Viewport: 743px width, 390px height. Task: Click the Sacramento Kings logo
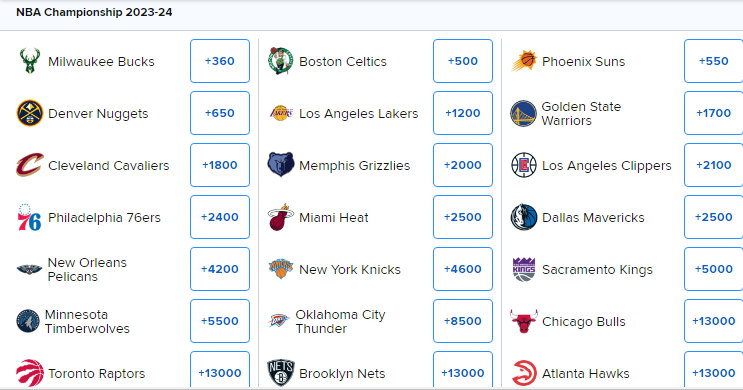524,269
